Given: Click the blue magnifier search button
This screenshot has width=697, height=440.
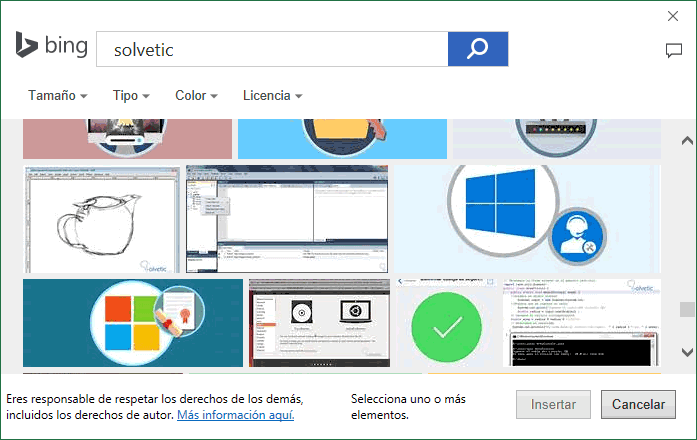Looking at the screenshot, I should pyautogui.click(x=478, y=49).
